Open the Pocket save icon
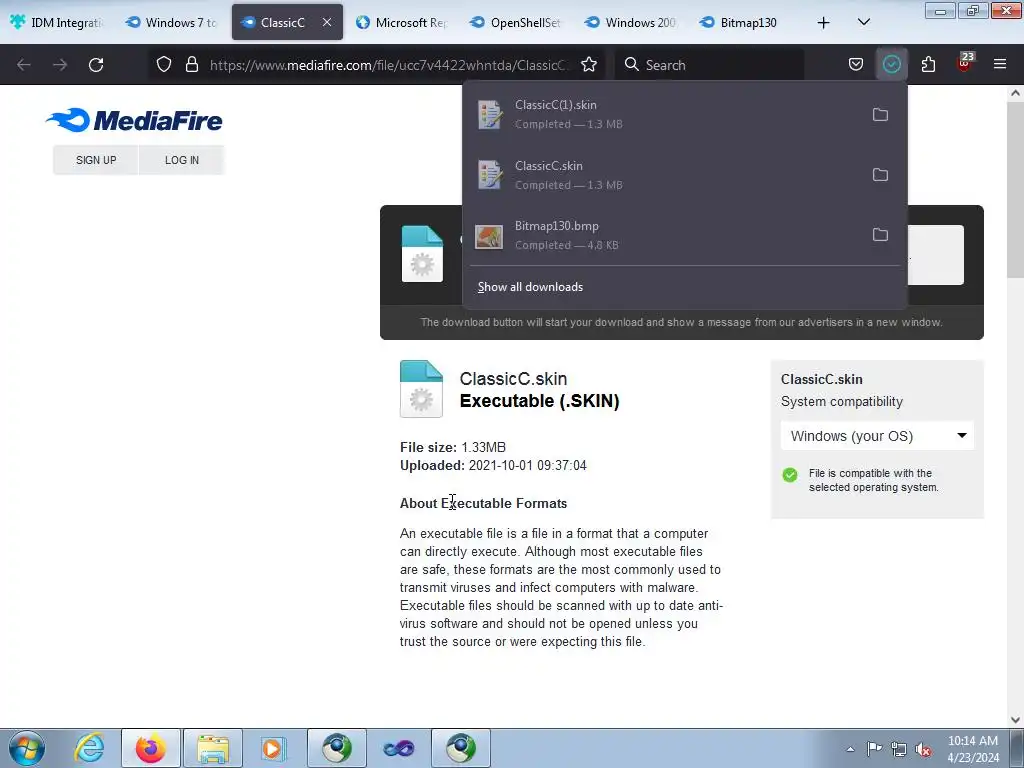 tap(856, 65)
